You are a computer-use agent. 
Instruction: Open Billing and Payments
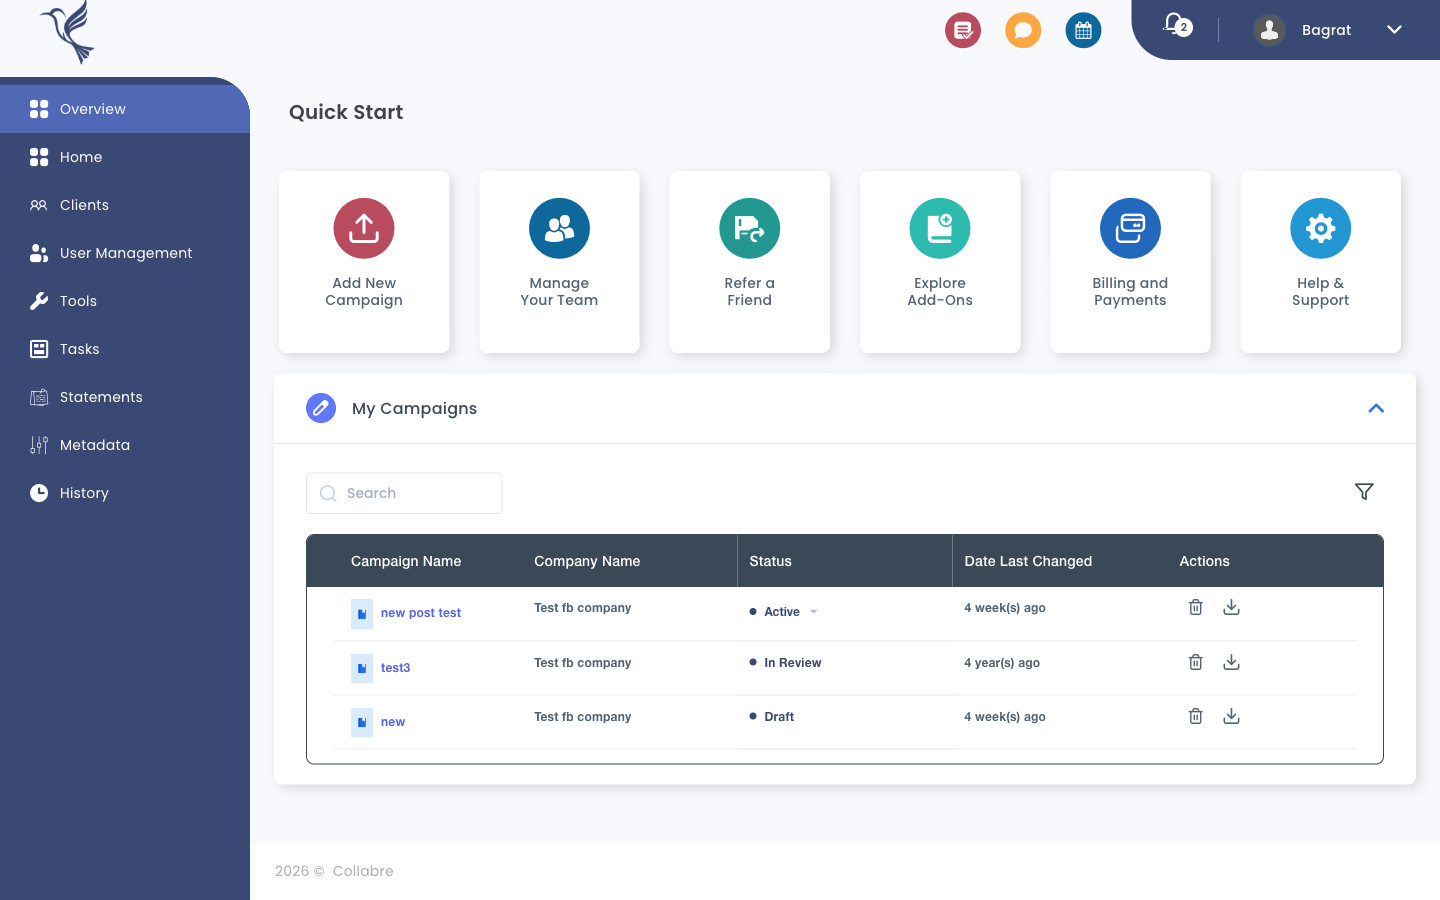[1130, 262]
